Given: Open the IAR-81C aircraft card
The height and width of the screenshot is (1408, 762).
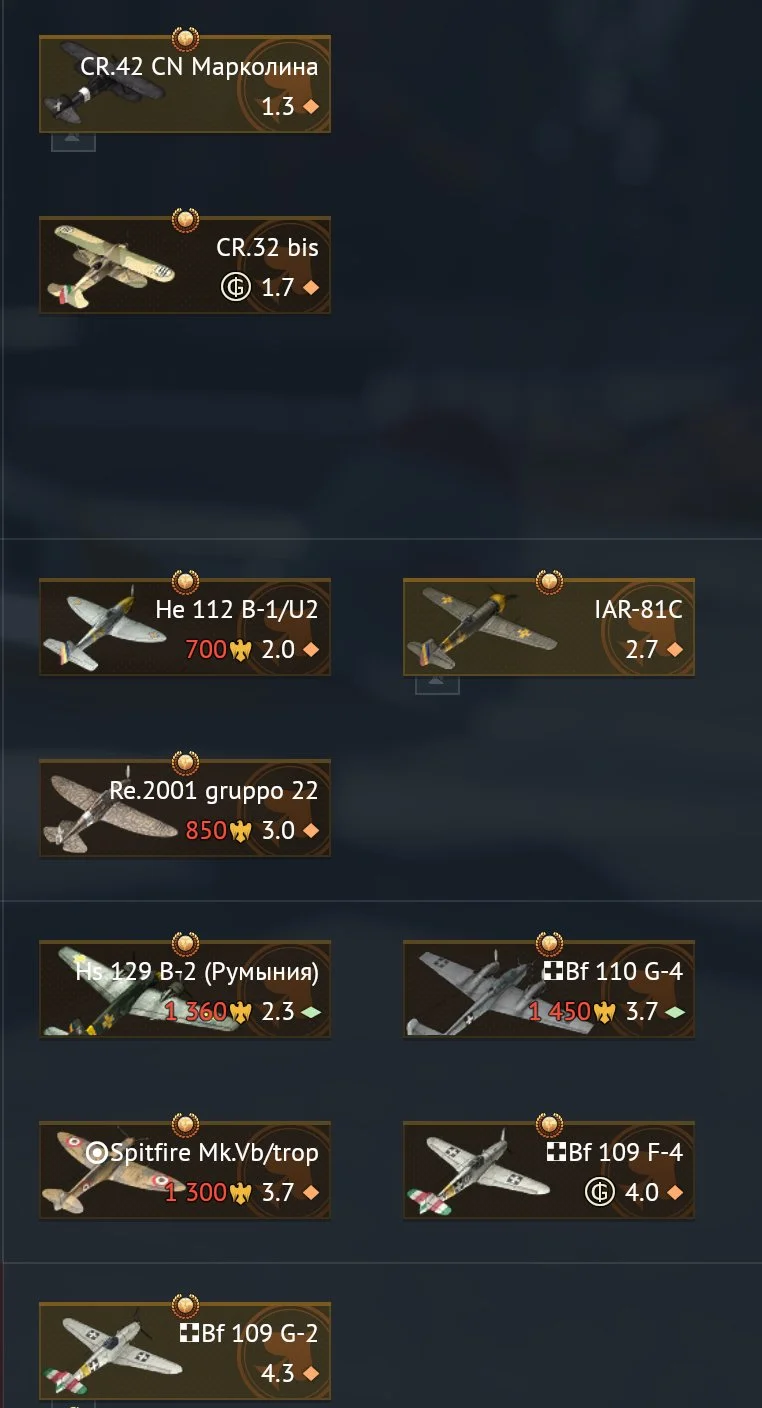Looking at the screenshot, I should coord(549,627).
